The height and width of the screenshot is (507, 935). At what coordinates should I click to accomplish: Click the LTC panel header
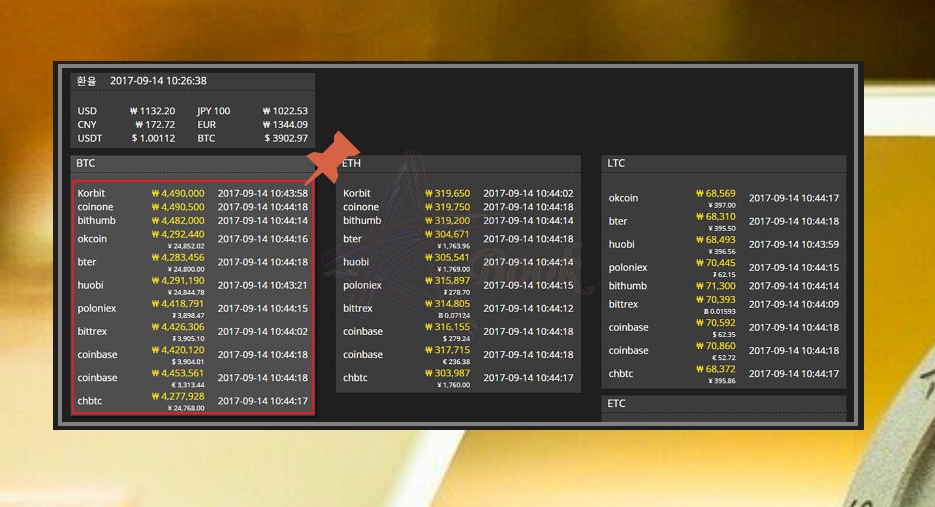click(723, 163)
